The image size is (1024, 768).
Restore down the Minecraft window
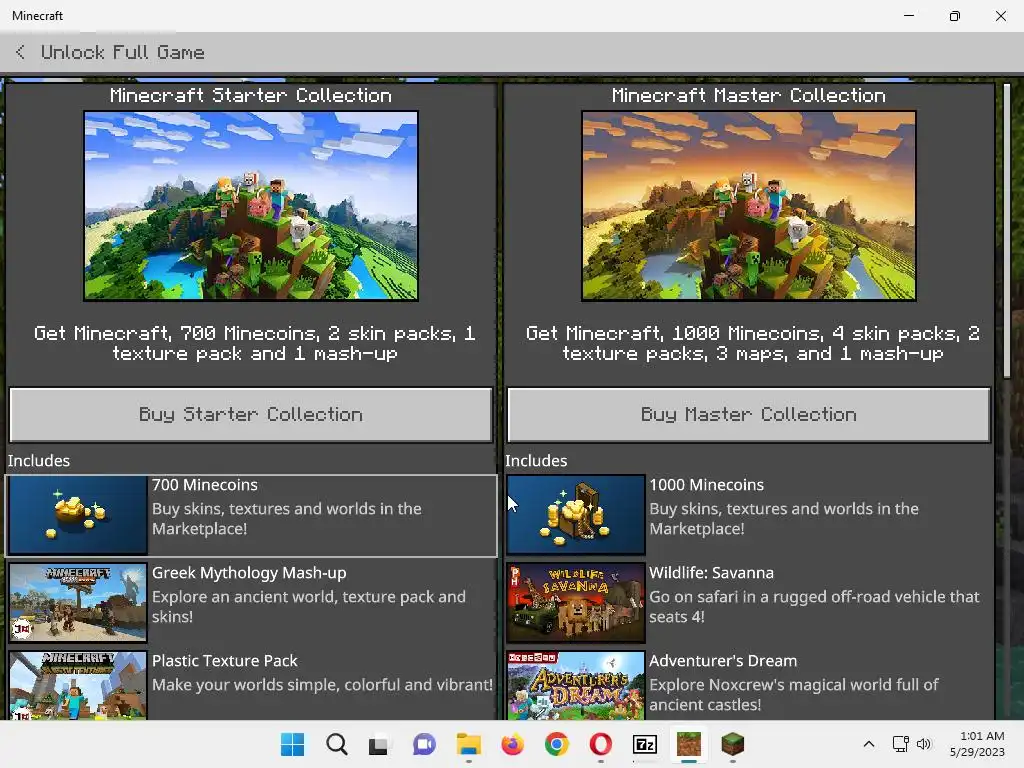(x=954, y=16)
